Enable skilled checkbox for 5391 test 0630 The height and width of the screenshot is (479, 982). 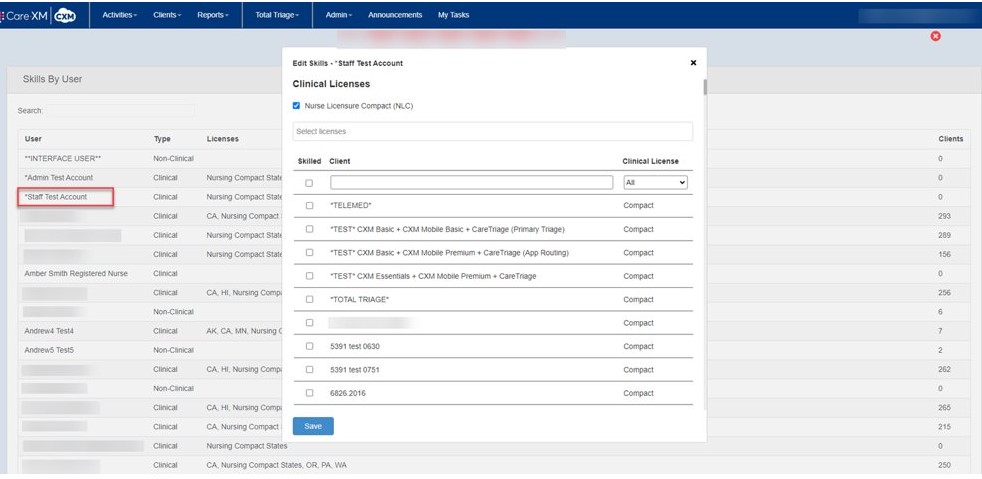pos(309,346)
